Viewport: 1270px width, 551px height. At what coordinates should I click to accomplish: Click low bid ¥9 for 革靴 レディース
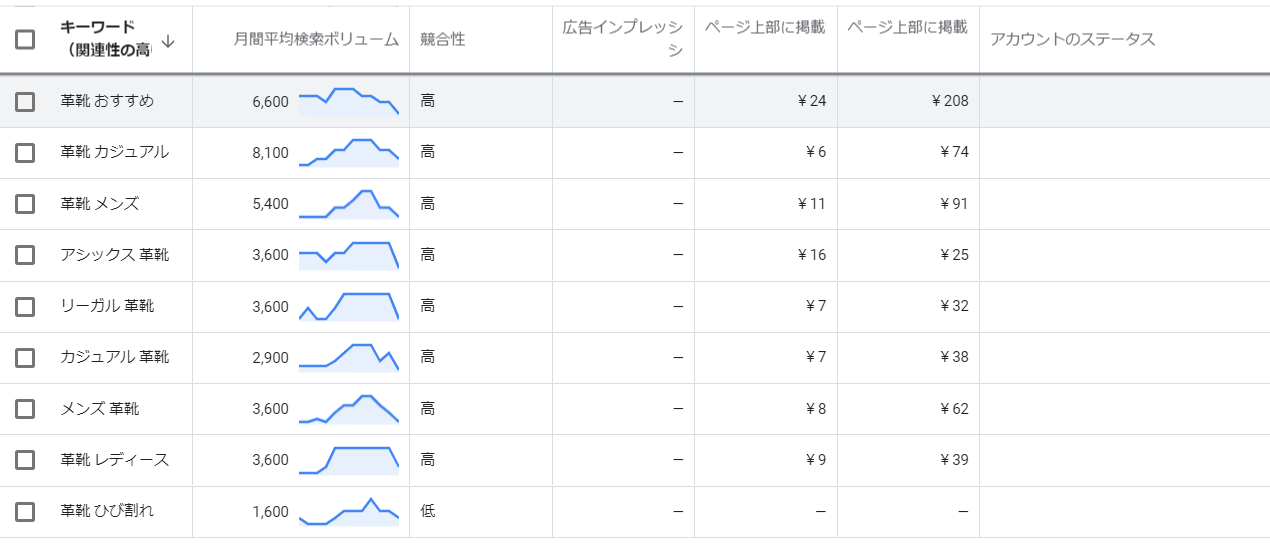(816, 460)
